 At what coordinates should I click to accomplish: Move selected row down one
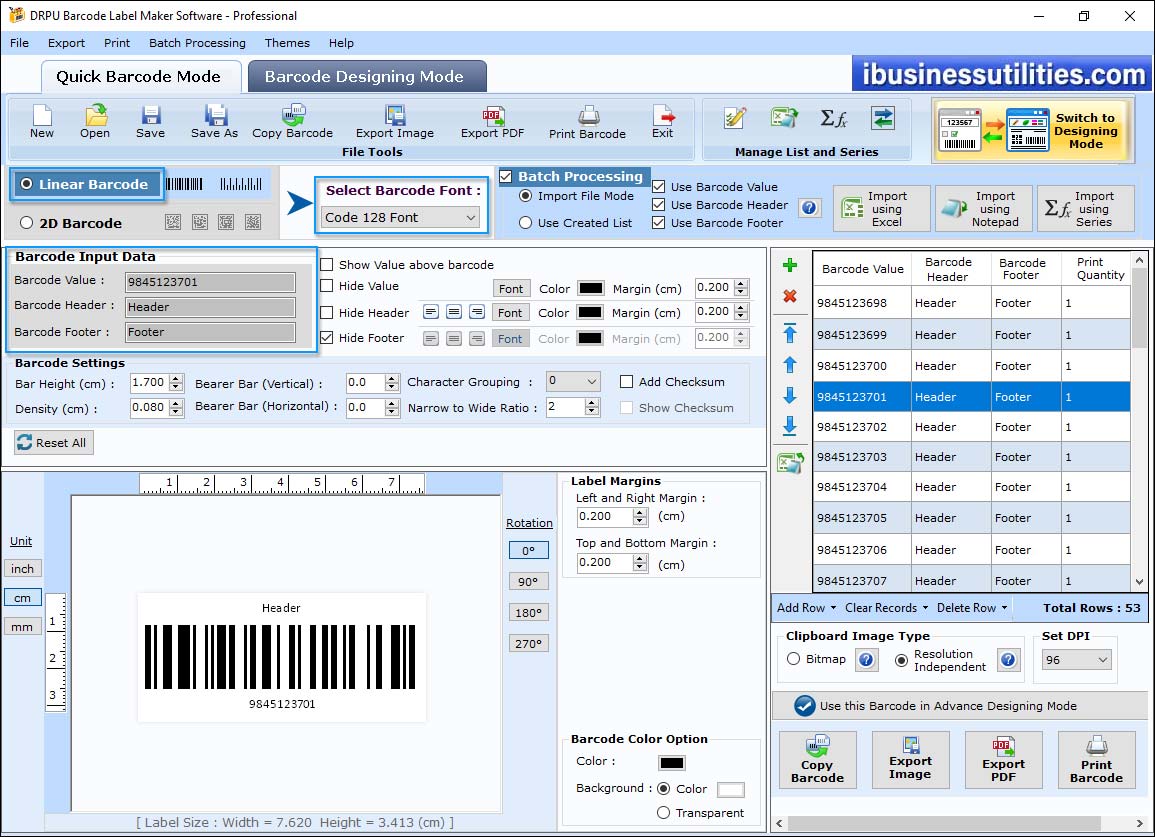coord(790,396)
